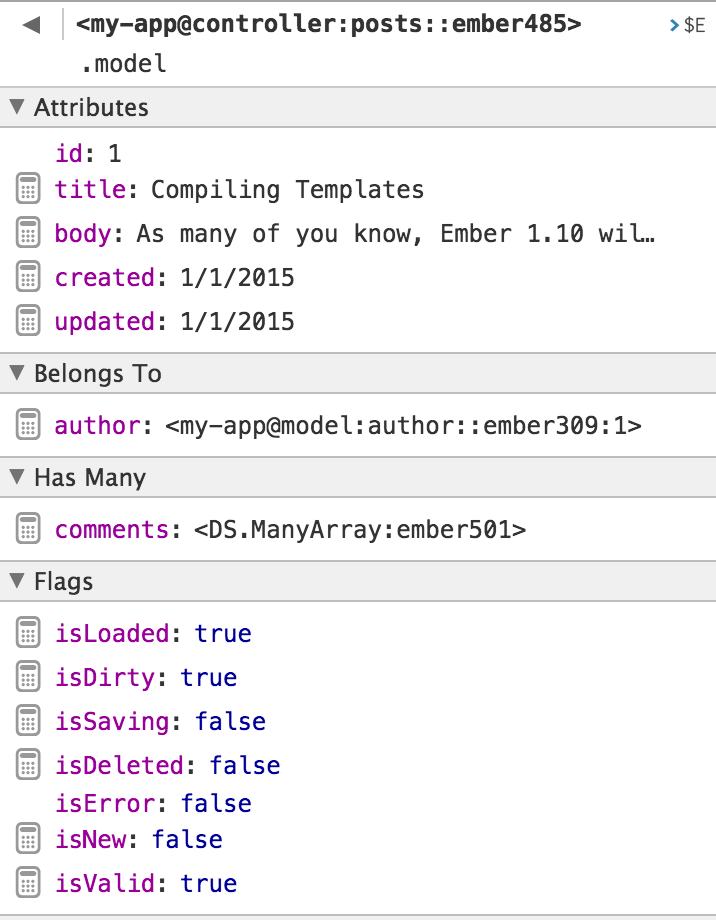Click the calculator icon next to created
716x920 pixels.
pyautogui.click(x=28, y=277)
